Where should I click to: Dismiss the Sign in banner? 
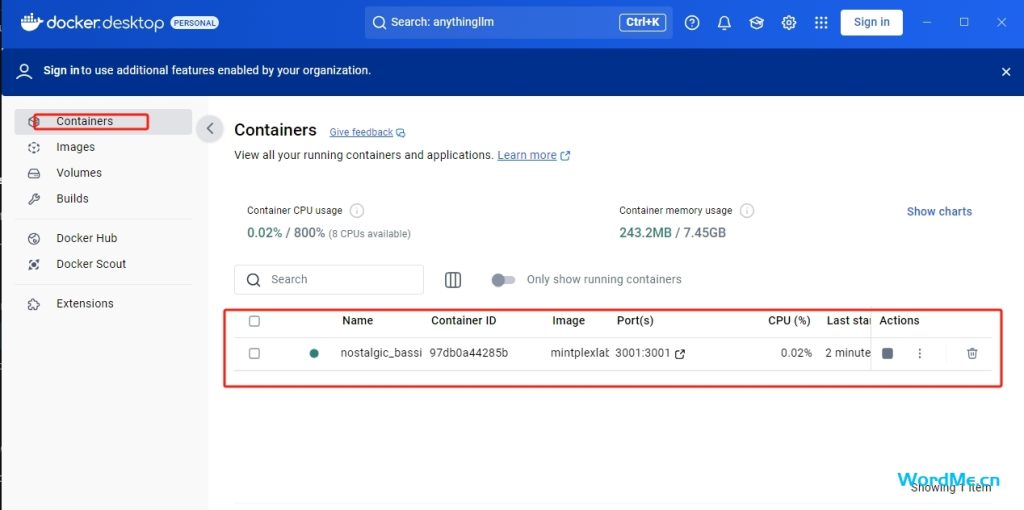click(1006, 72)
